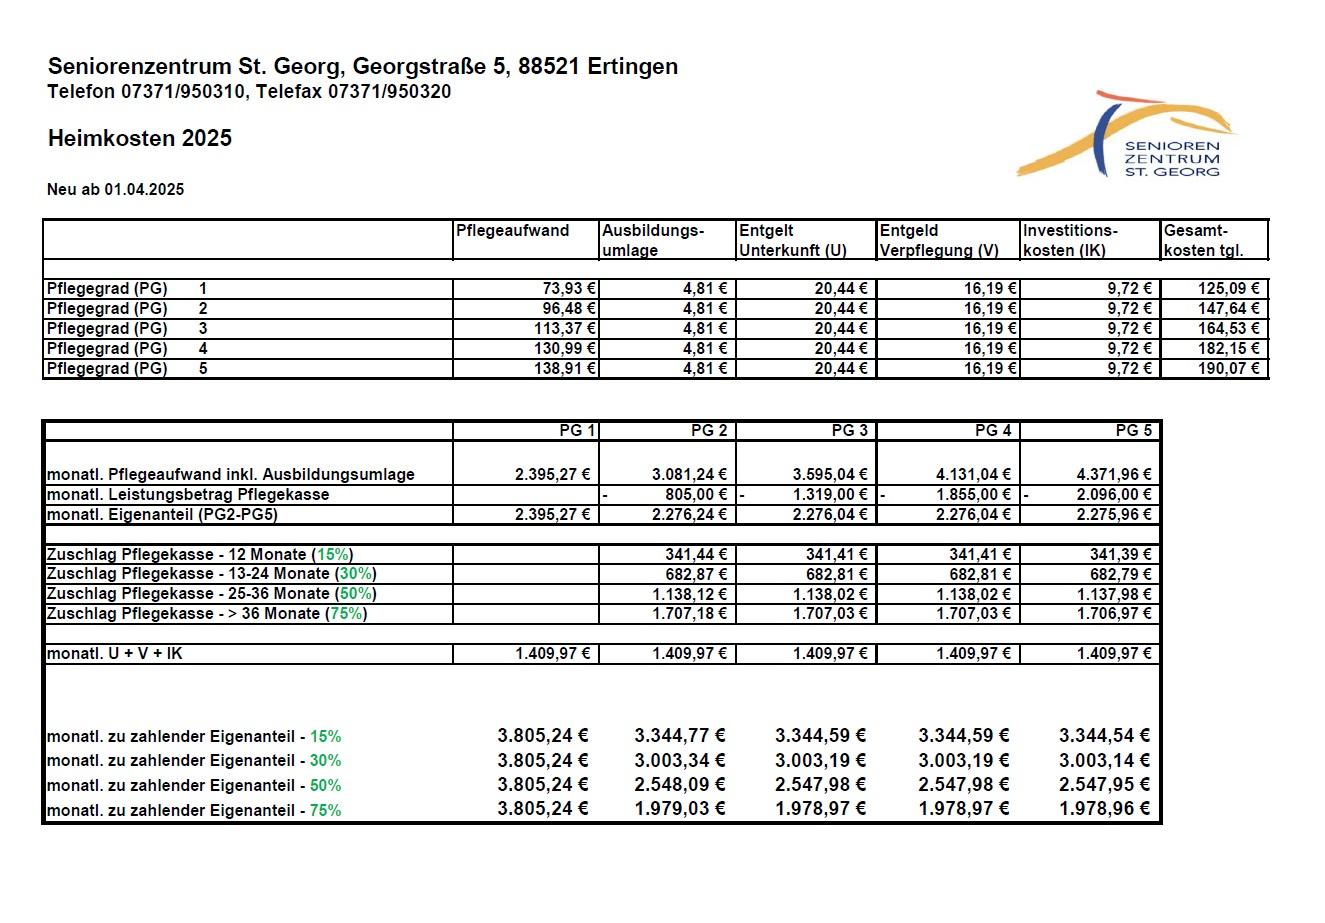The width and height of the screenshot is (1325, 923).
Task: Click the Pflegeaufwand value 138,91 €
Action: 565,369
